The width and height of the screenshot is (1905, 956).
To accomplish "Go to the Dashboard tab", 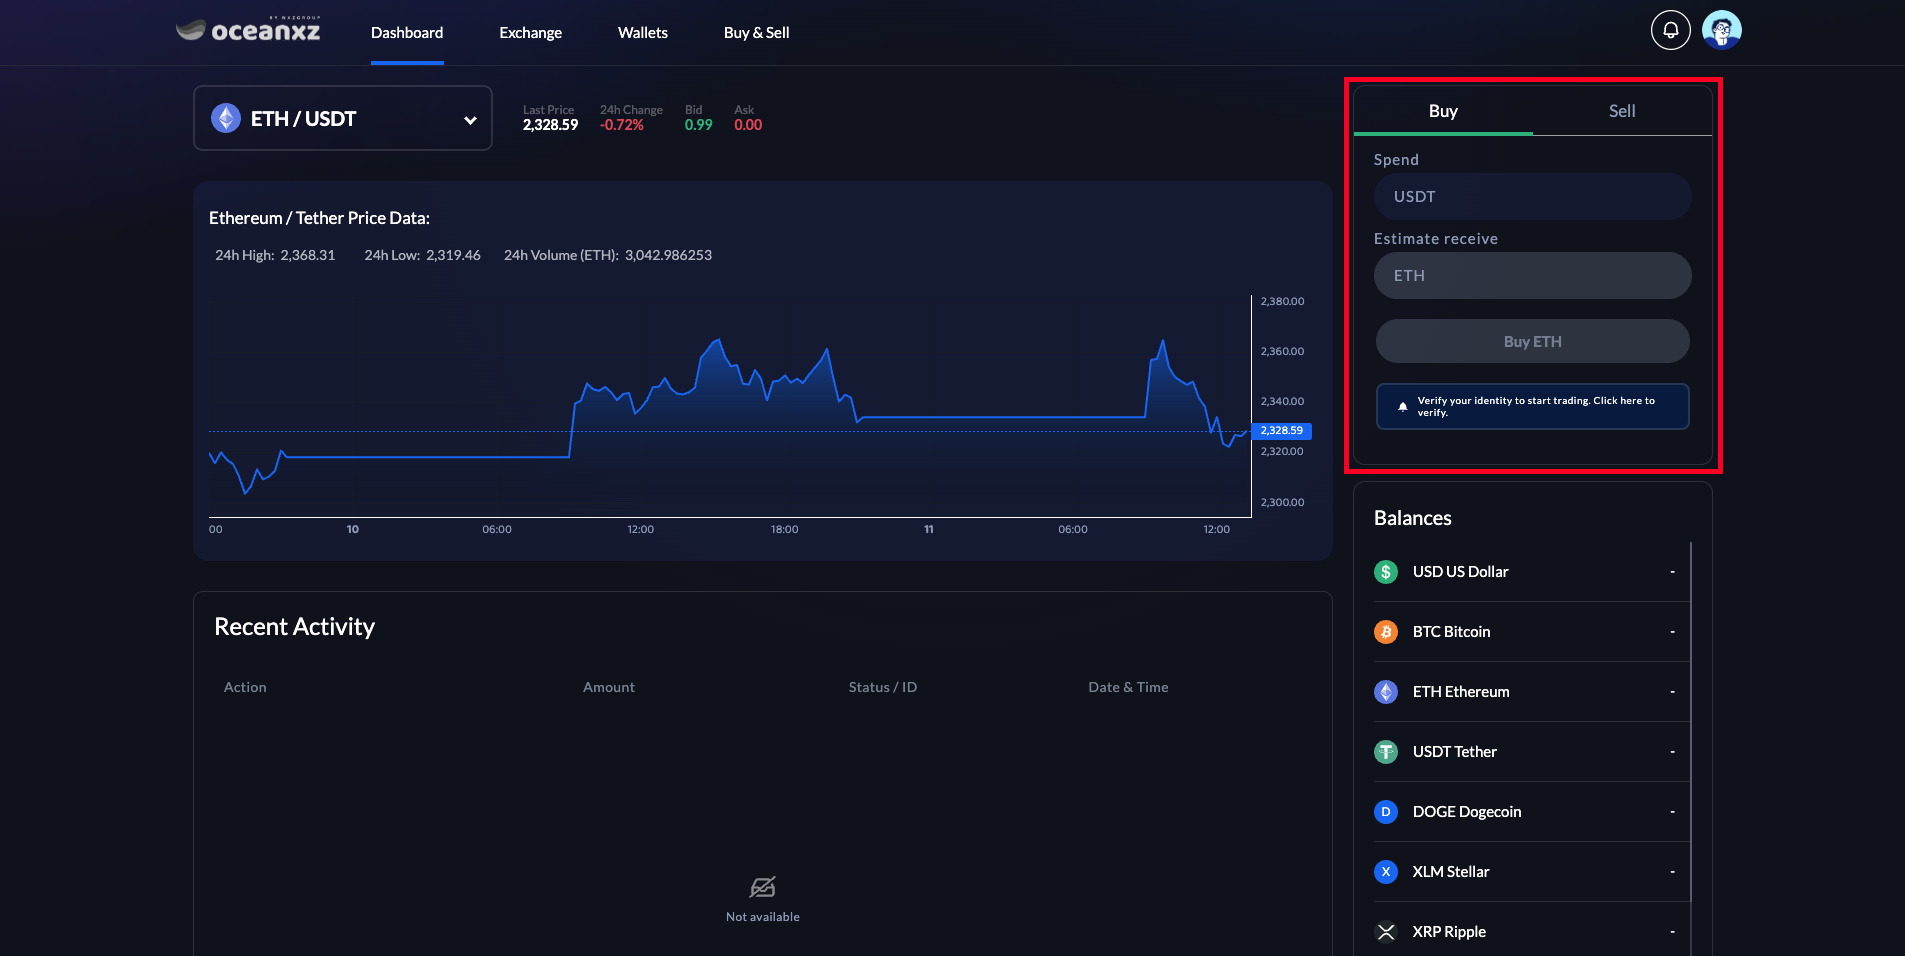I will (407, 33).
